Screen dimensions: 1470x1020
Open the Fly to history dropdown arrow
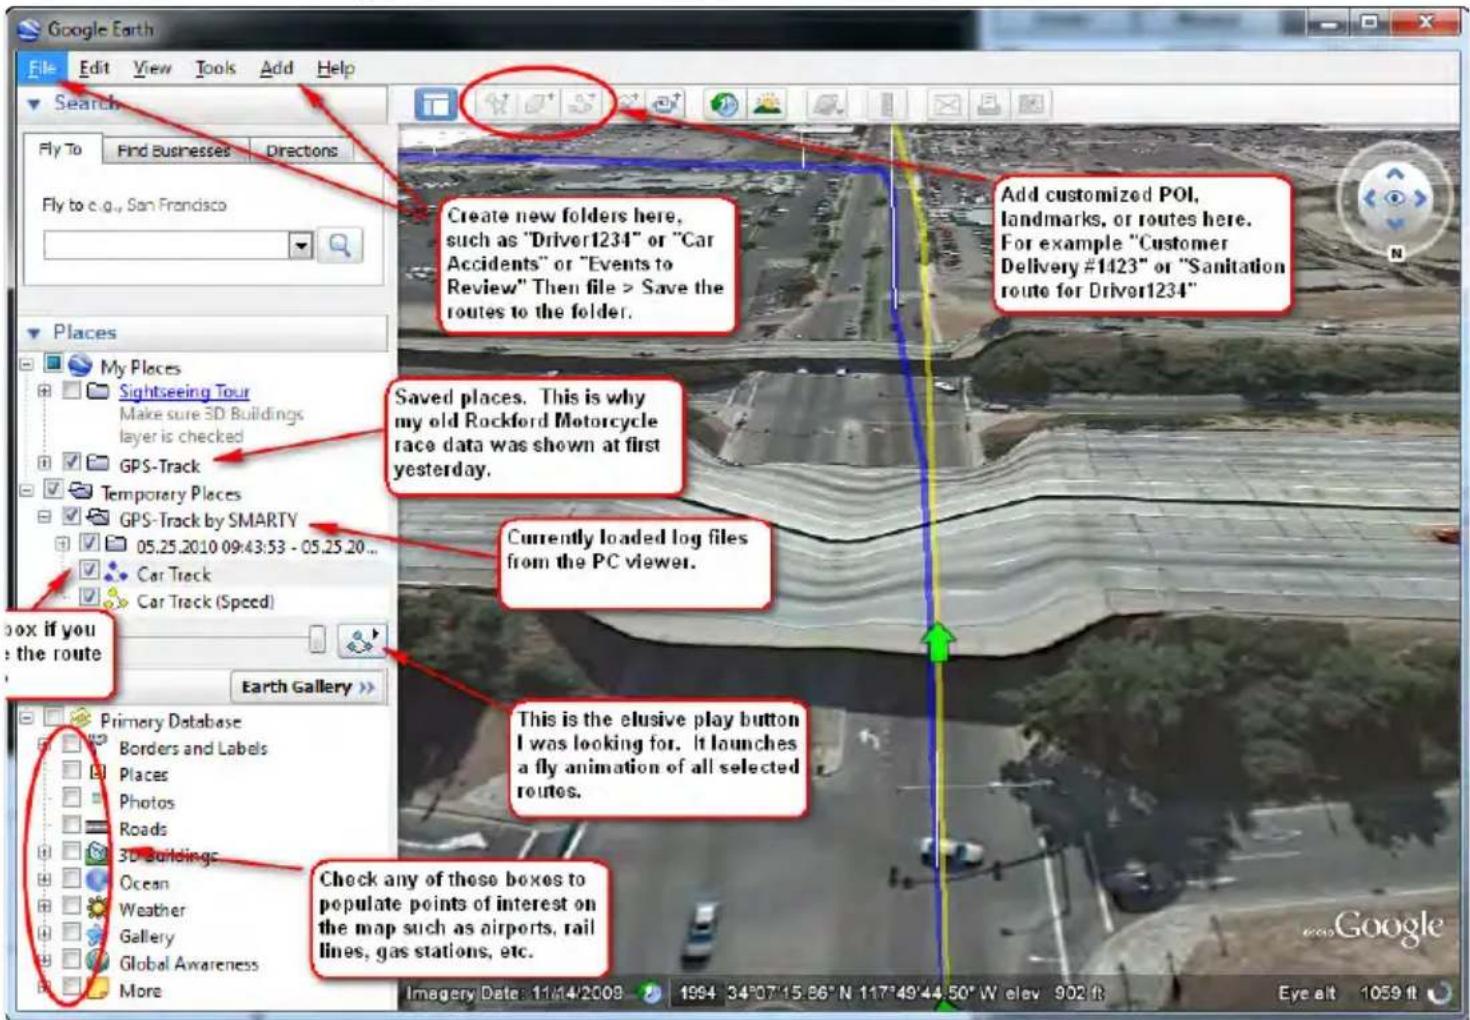[300, 245]
